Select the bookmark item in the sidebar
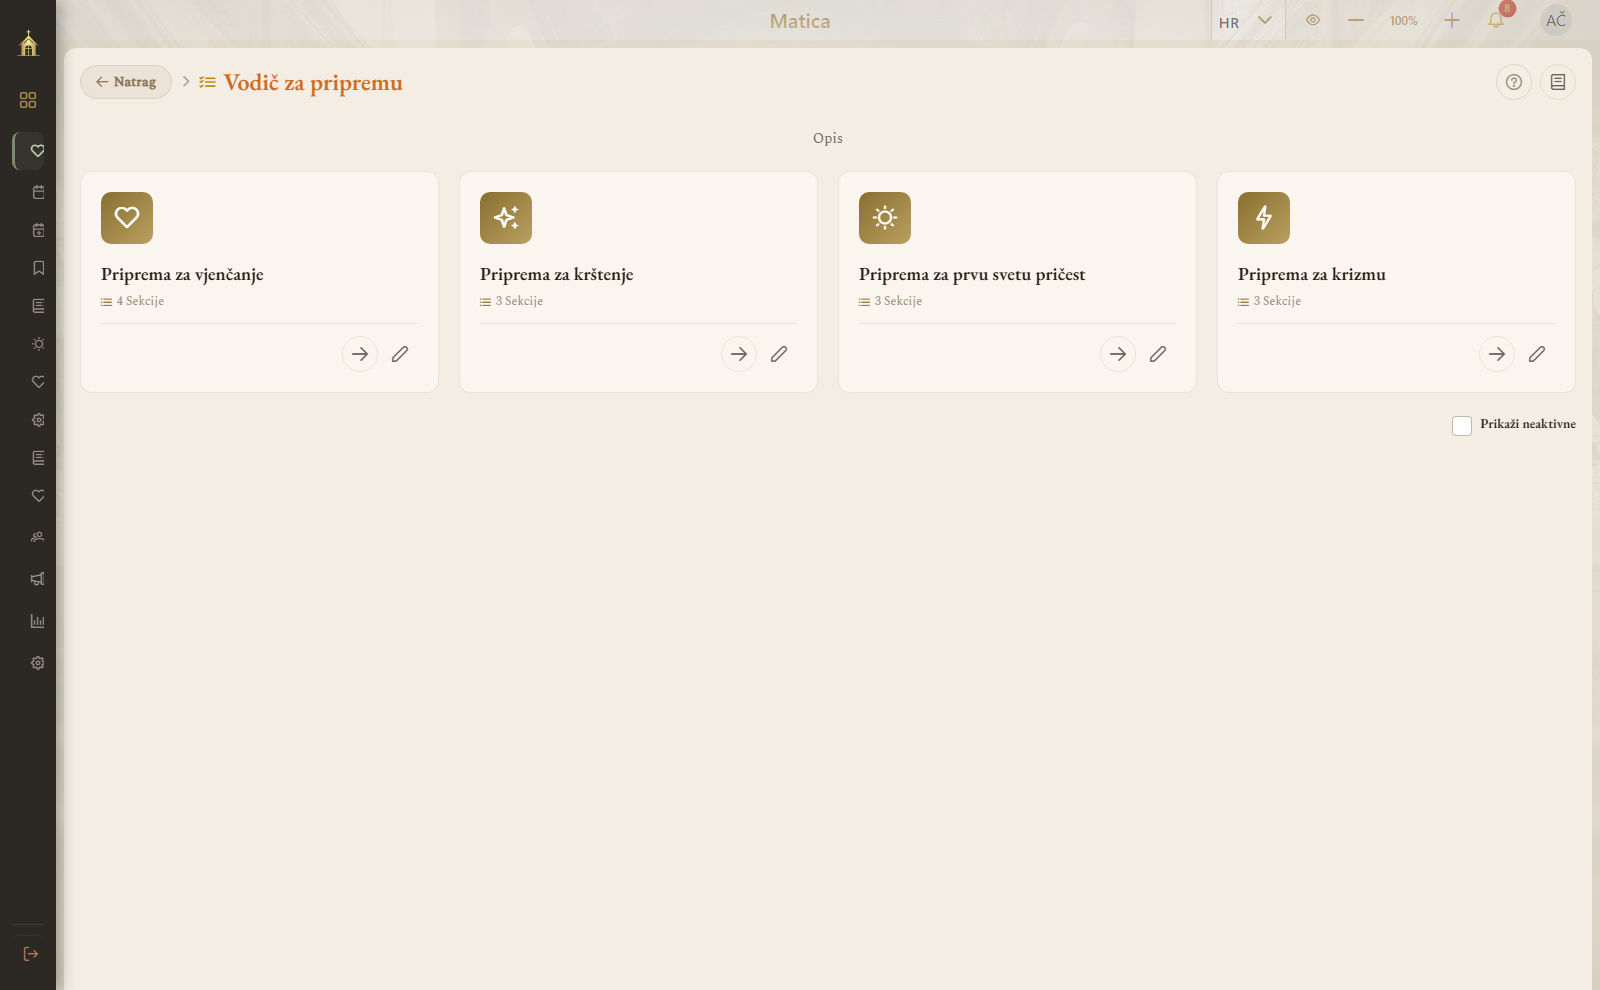Image resolution: width=1600 pixels, height=990 pixels. coord(38,268)
